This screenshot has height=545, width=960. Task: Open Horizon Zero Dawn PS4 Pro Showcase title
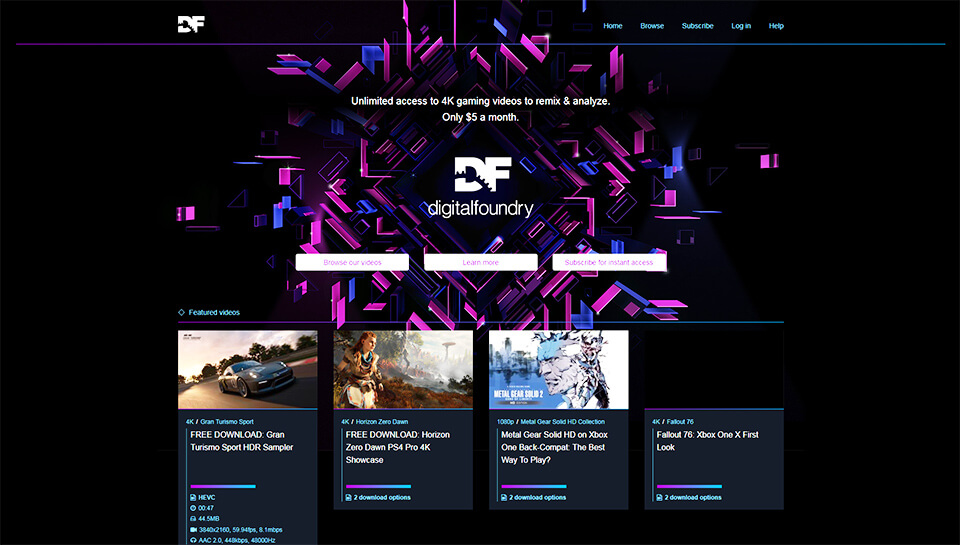click(x=397, y=447)
